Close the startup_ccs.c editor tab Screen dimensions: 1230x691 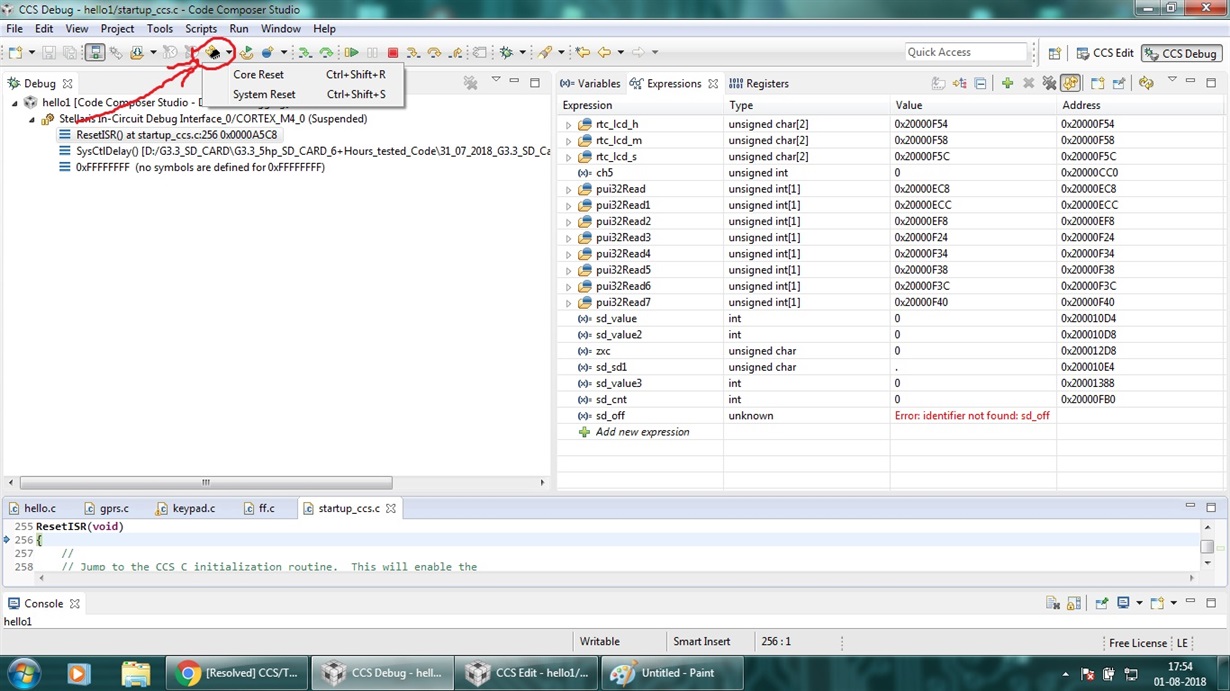pyautogui.click(x=391, y=508)
